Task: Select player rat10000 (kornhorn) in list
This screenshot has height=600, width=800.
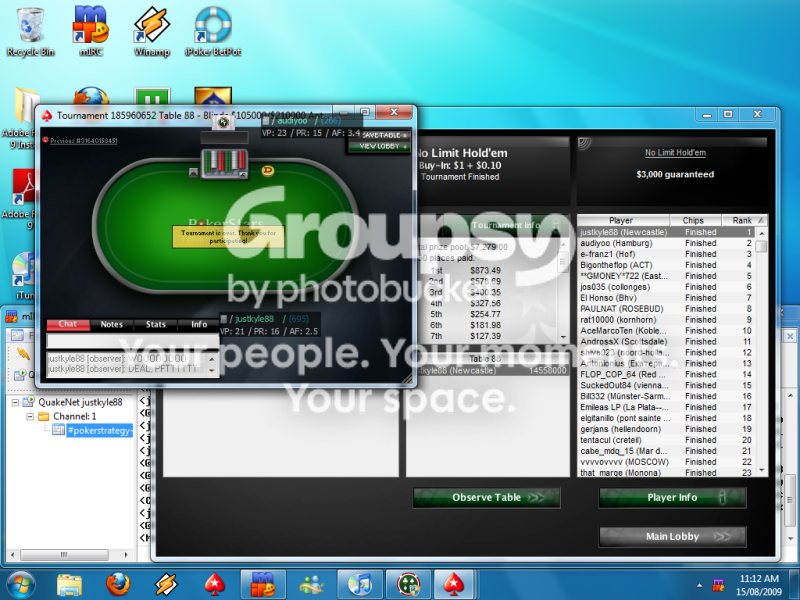Action: click(x=666, y=320)
